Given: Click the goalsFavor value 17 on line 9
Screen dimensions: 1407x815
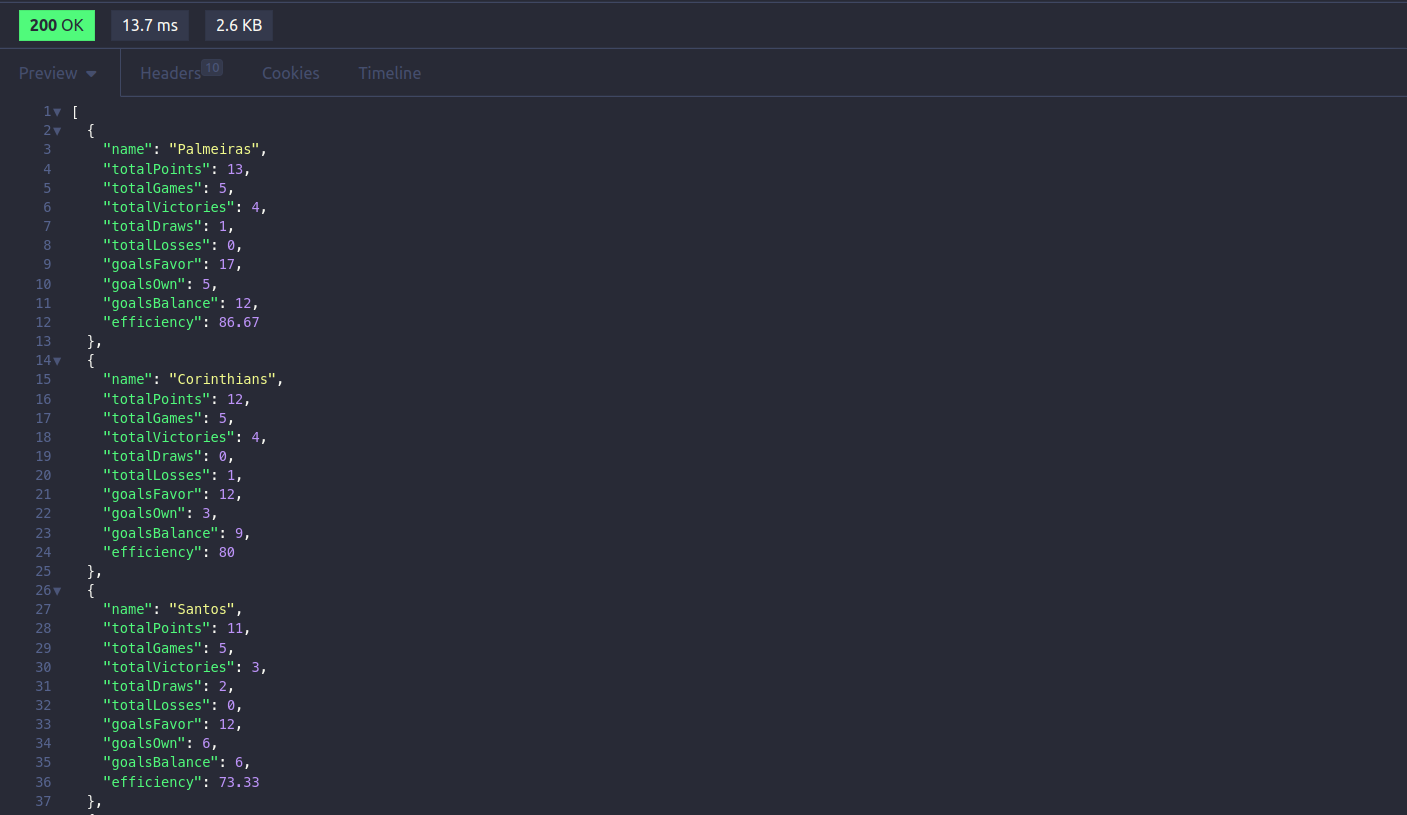Looking at the screenshot, I should click(x=226, y=264).
